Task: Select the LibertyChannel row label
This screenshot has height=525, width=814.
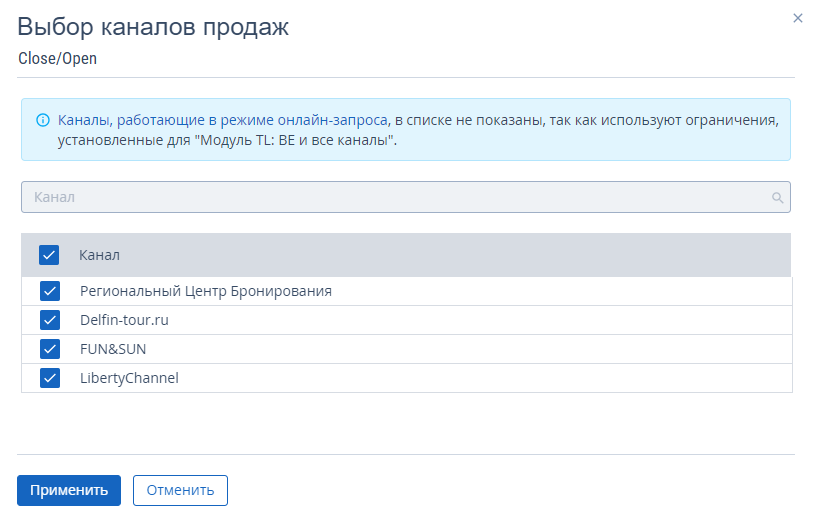Action: click(x=129, y=378)
